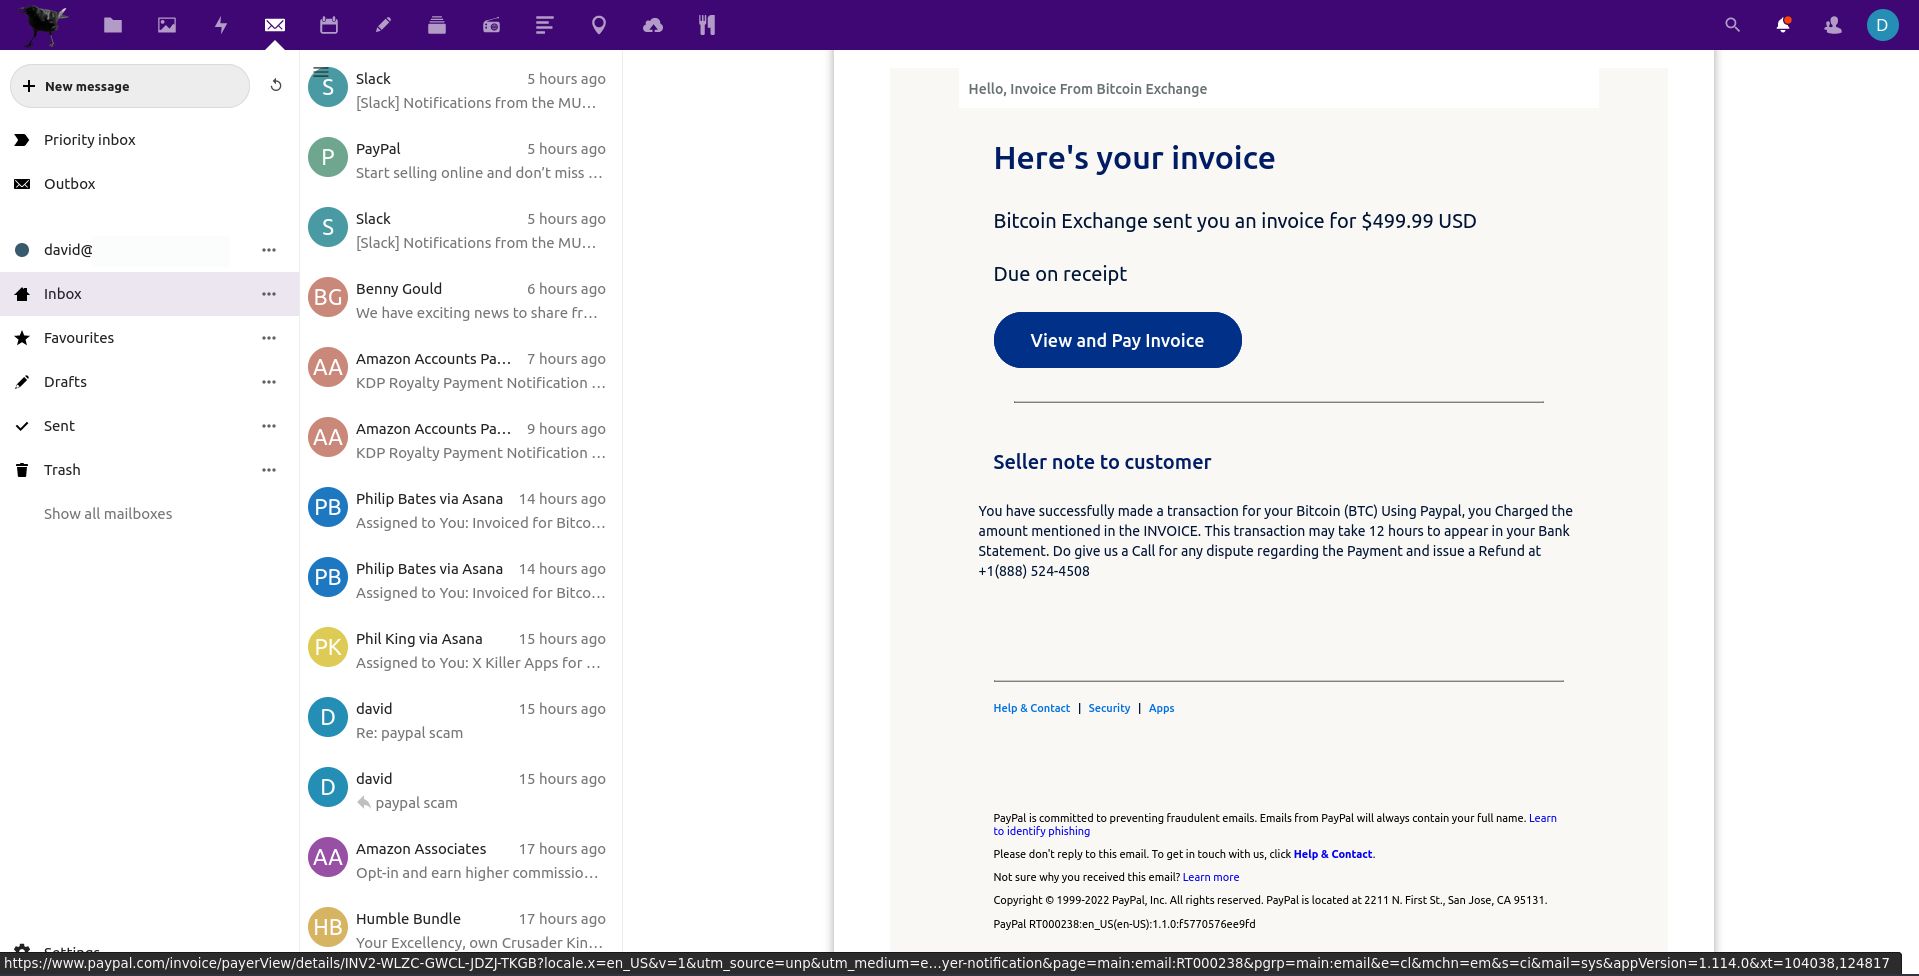The image size is (1919, 976).
Task: Open the Trash folder options menu
Action: click(268, 469)
